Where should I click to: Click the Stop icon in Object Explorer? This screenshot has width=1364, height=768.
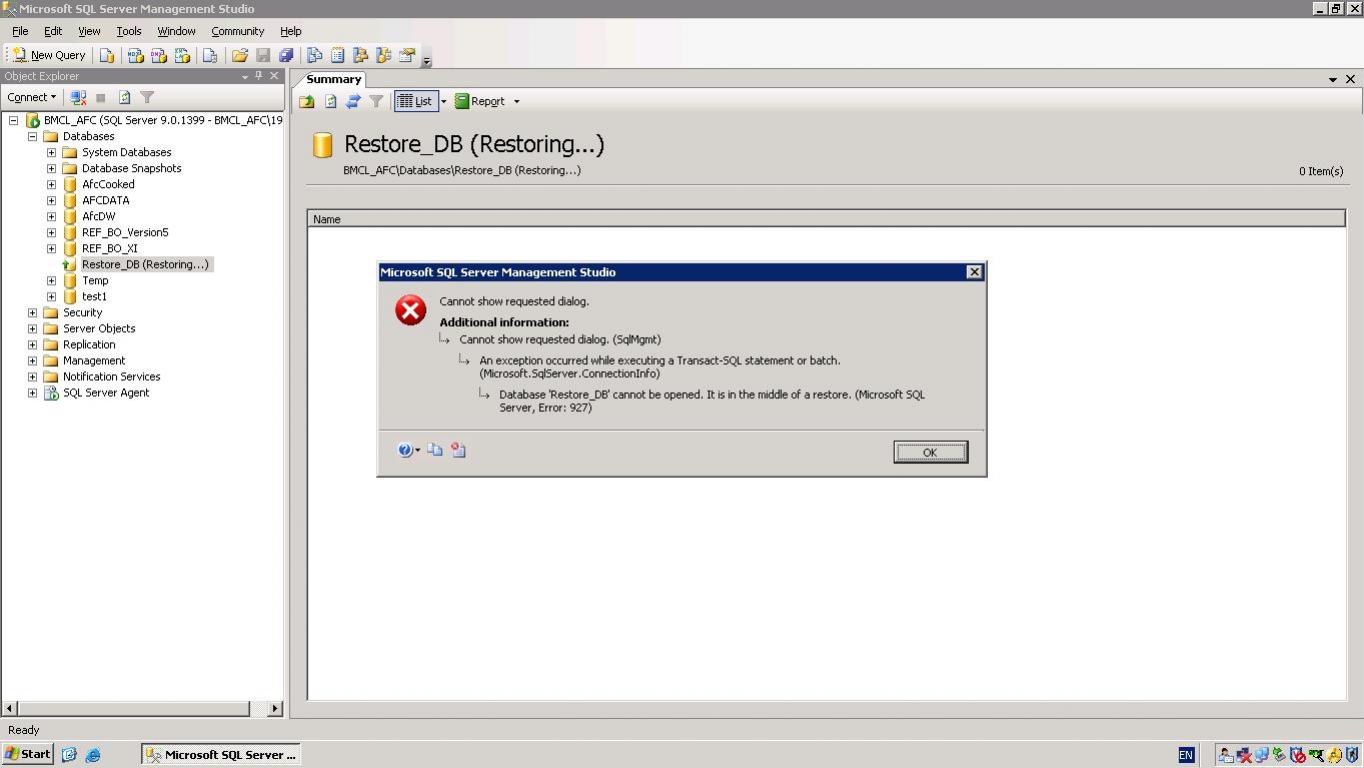100,97
